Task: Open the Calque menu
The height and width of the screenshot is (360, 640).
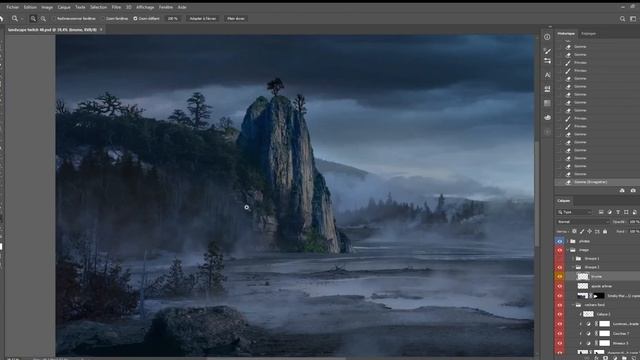Action: tap(64, 7)
